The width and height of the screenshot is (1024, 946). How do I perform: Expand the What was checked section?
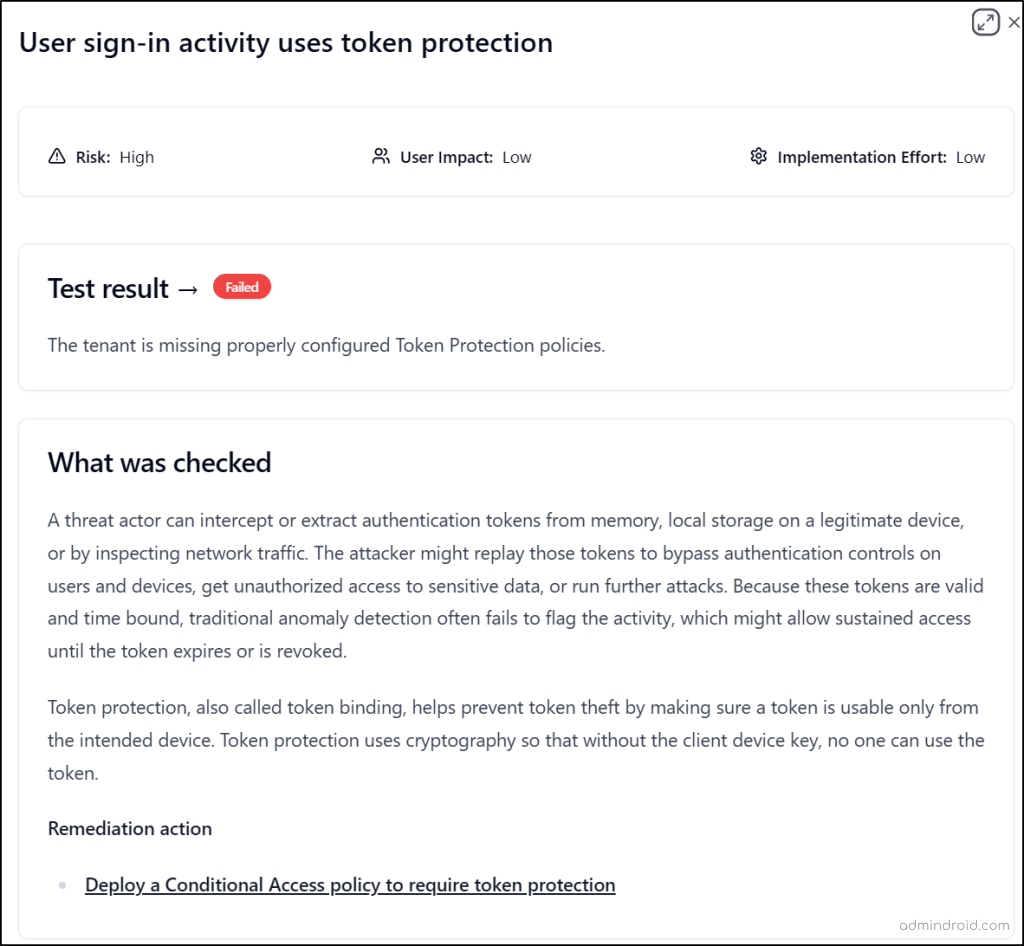click(x=159, y=463)
